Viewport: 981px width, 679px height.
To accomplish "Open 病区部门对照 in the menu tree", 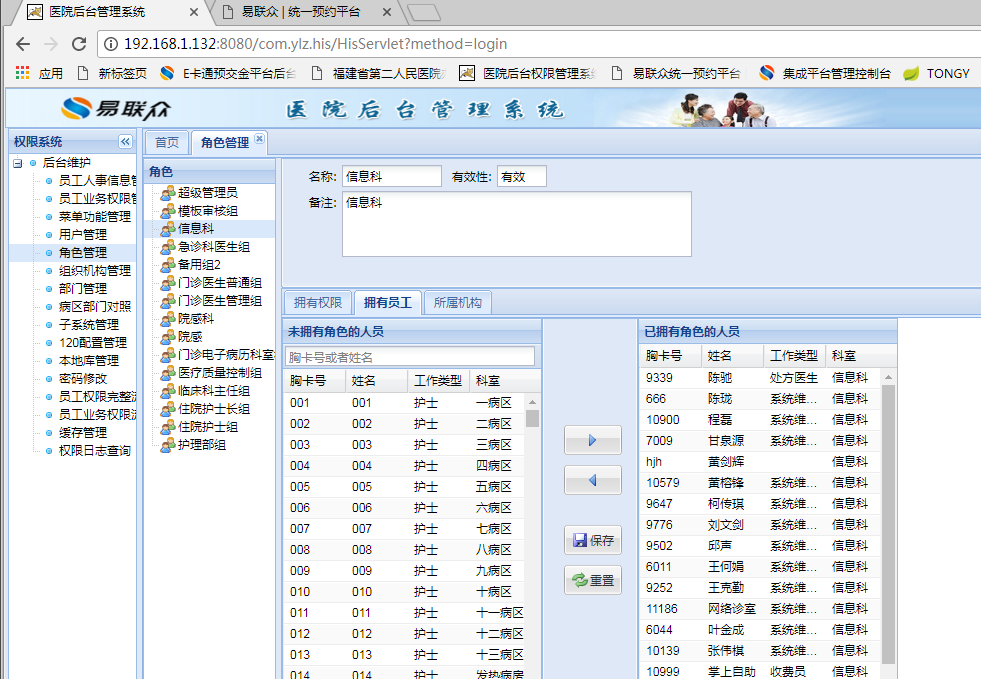I will click(94, 307).
